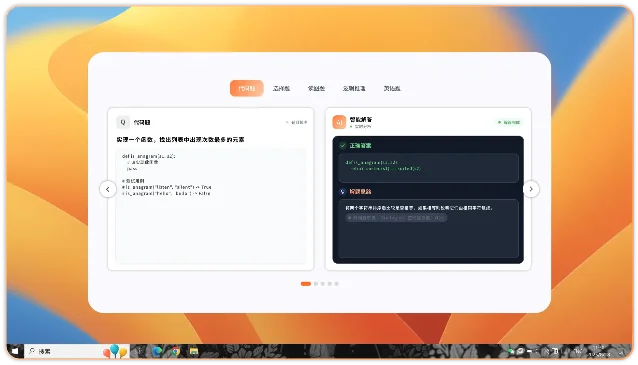Click the grey complexity tag in dark panel

(396, 218)
